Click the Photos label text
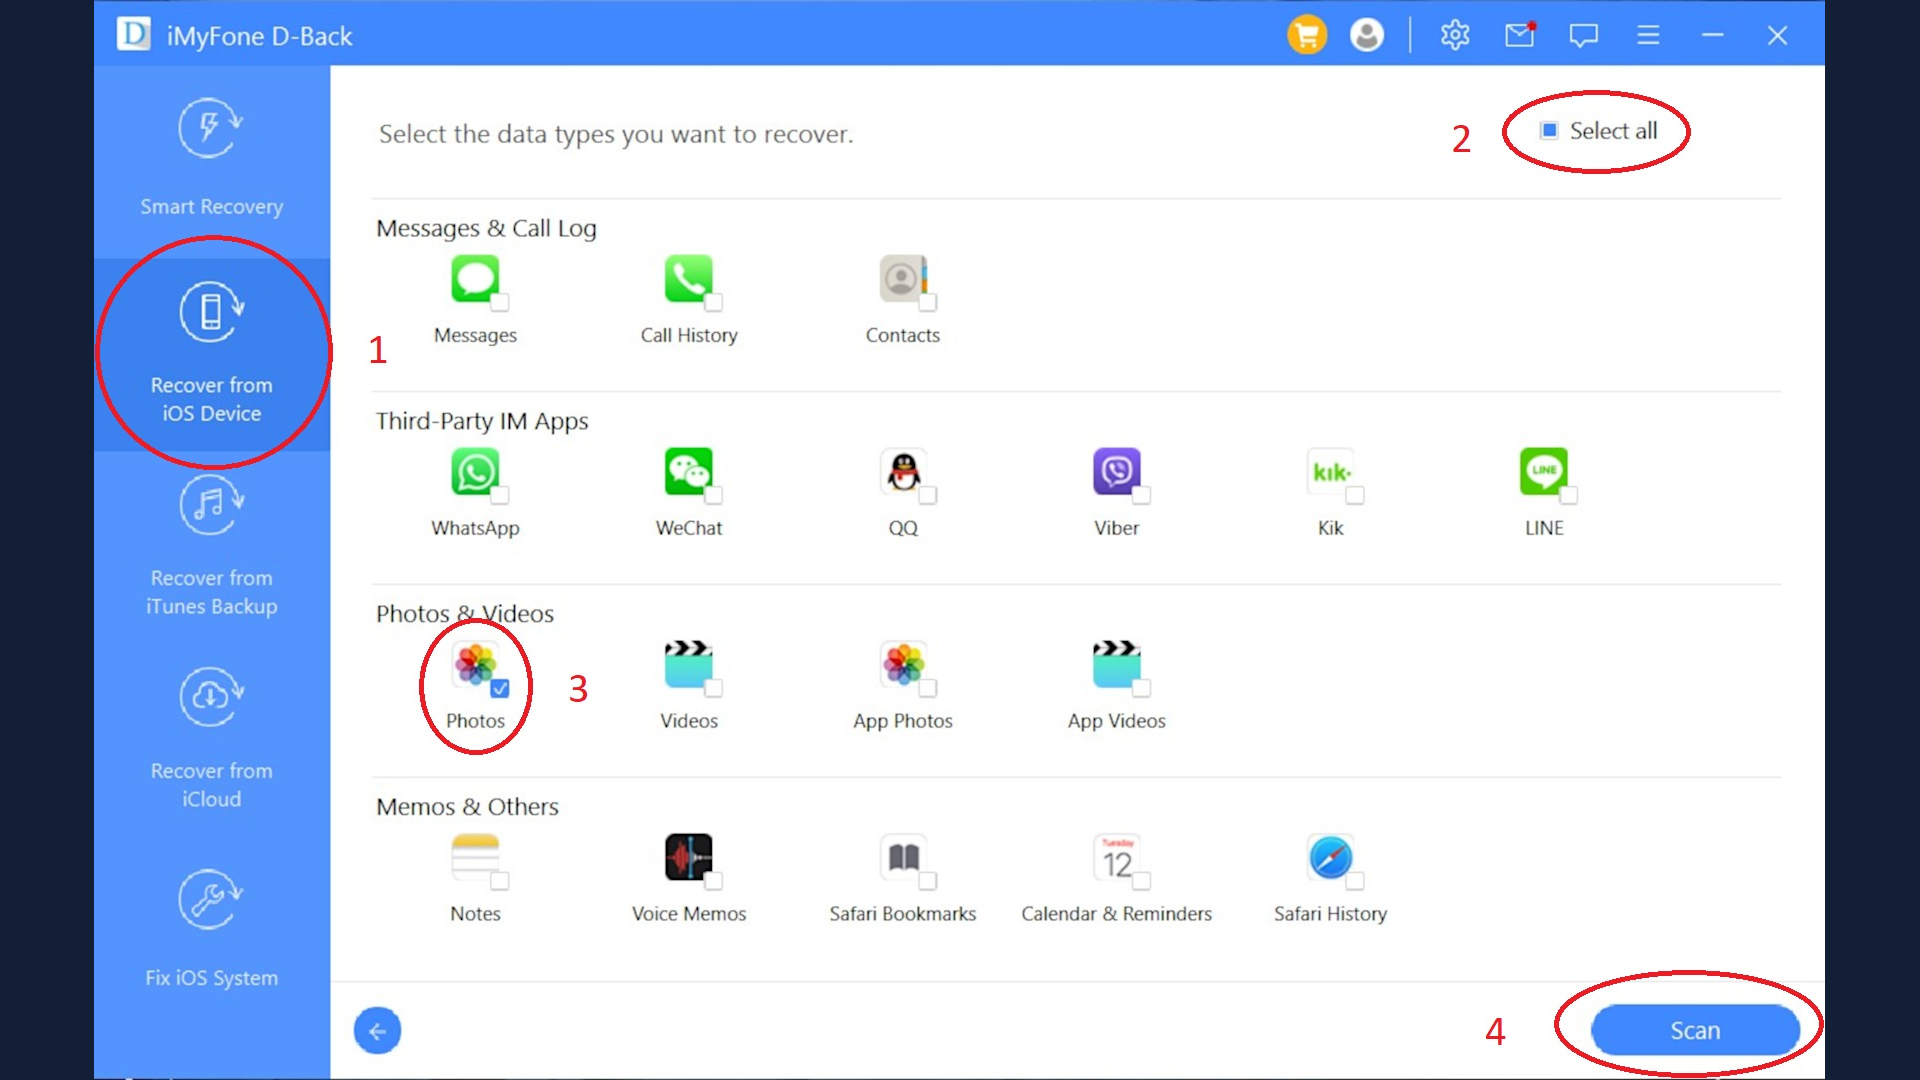This screenshot has width=1920, height=1080. [475, 721]
